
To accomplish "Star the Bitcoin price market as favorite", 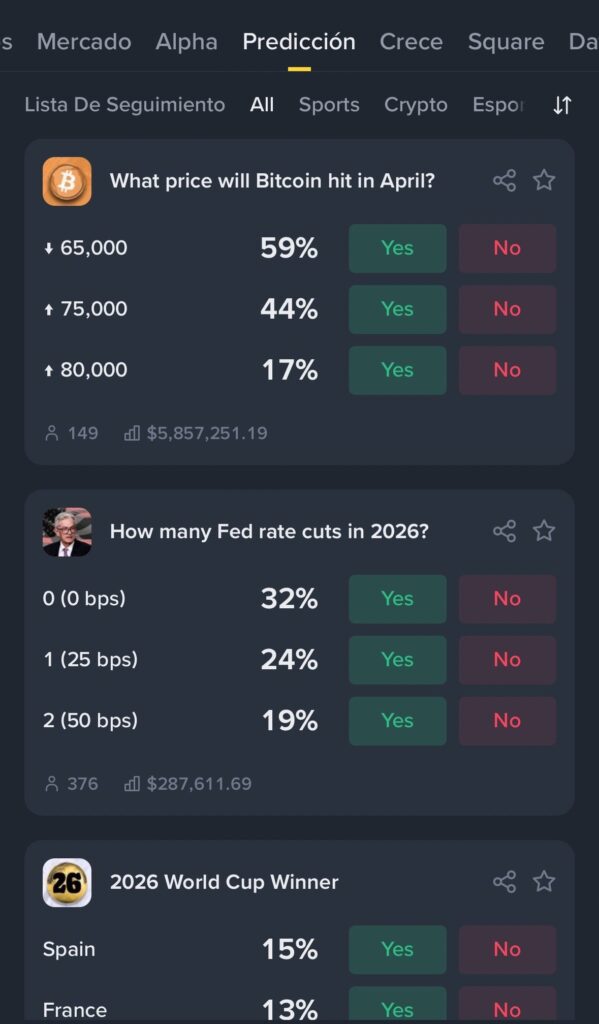I will tap(544, 180).
